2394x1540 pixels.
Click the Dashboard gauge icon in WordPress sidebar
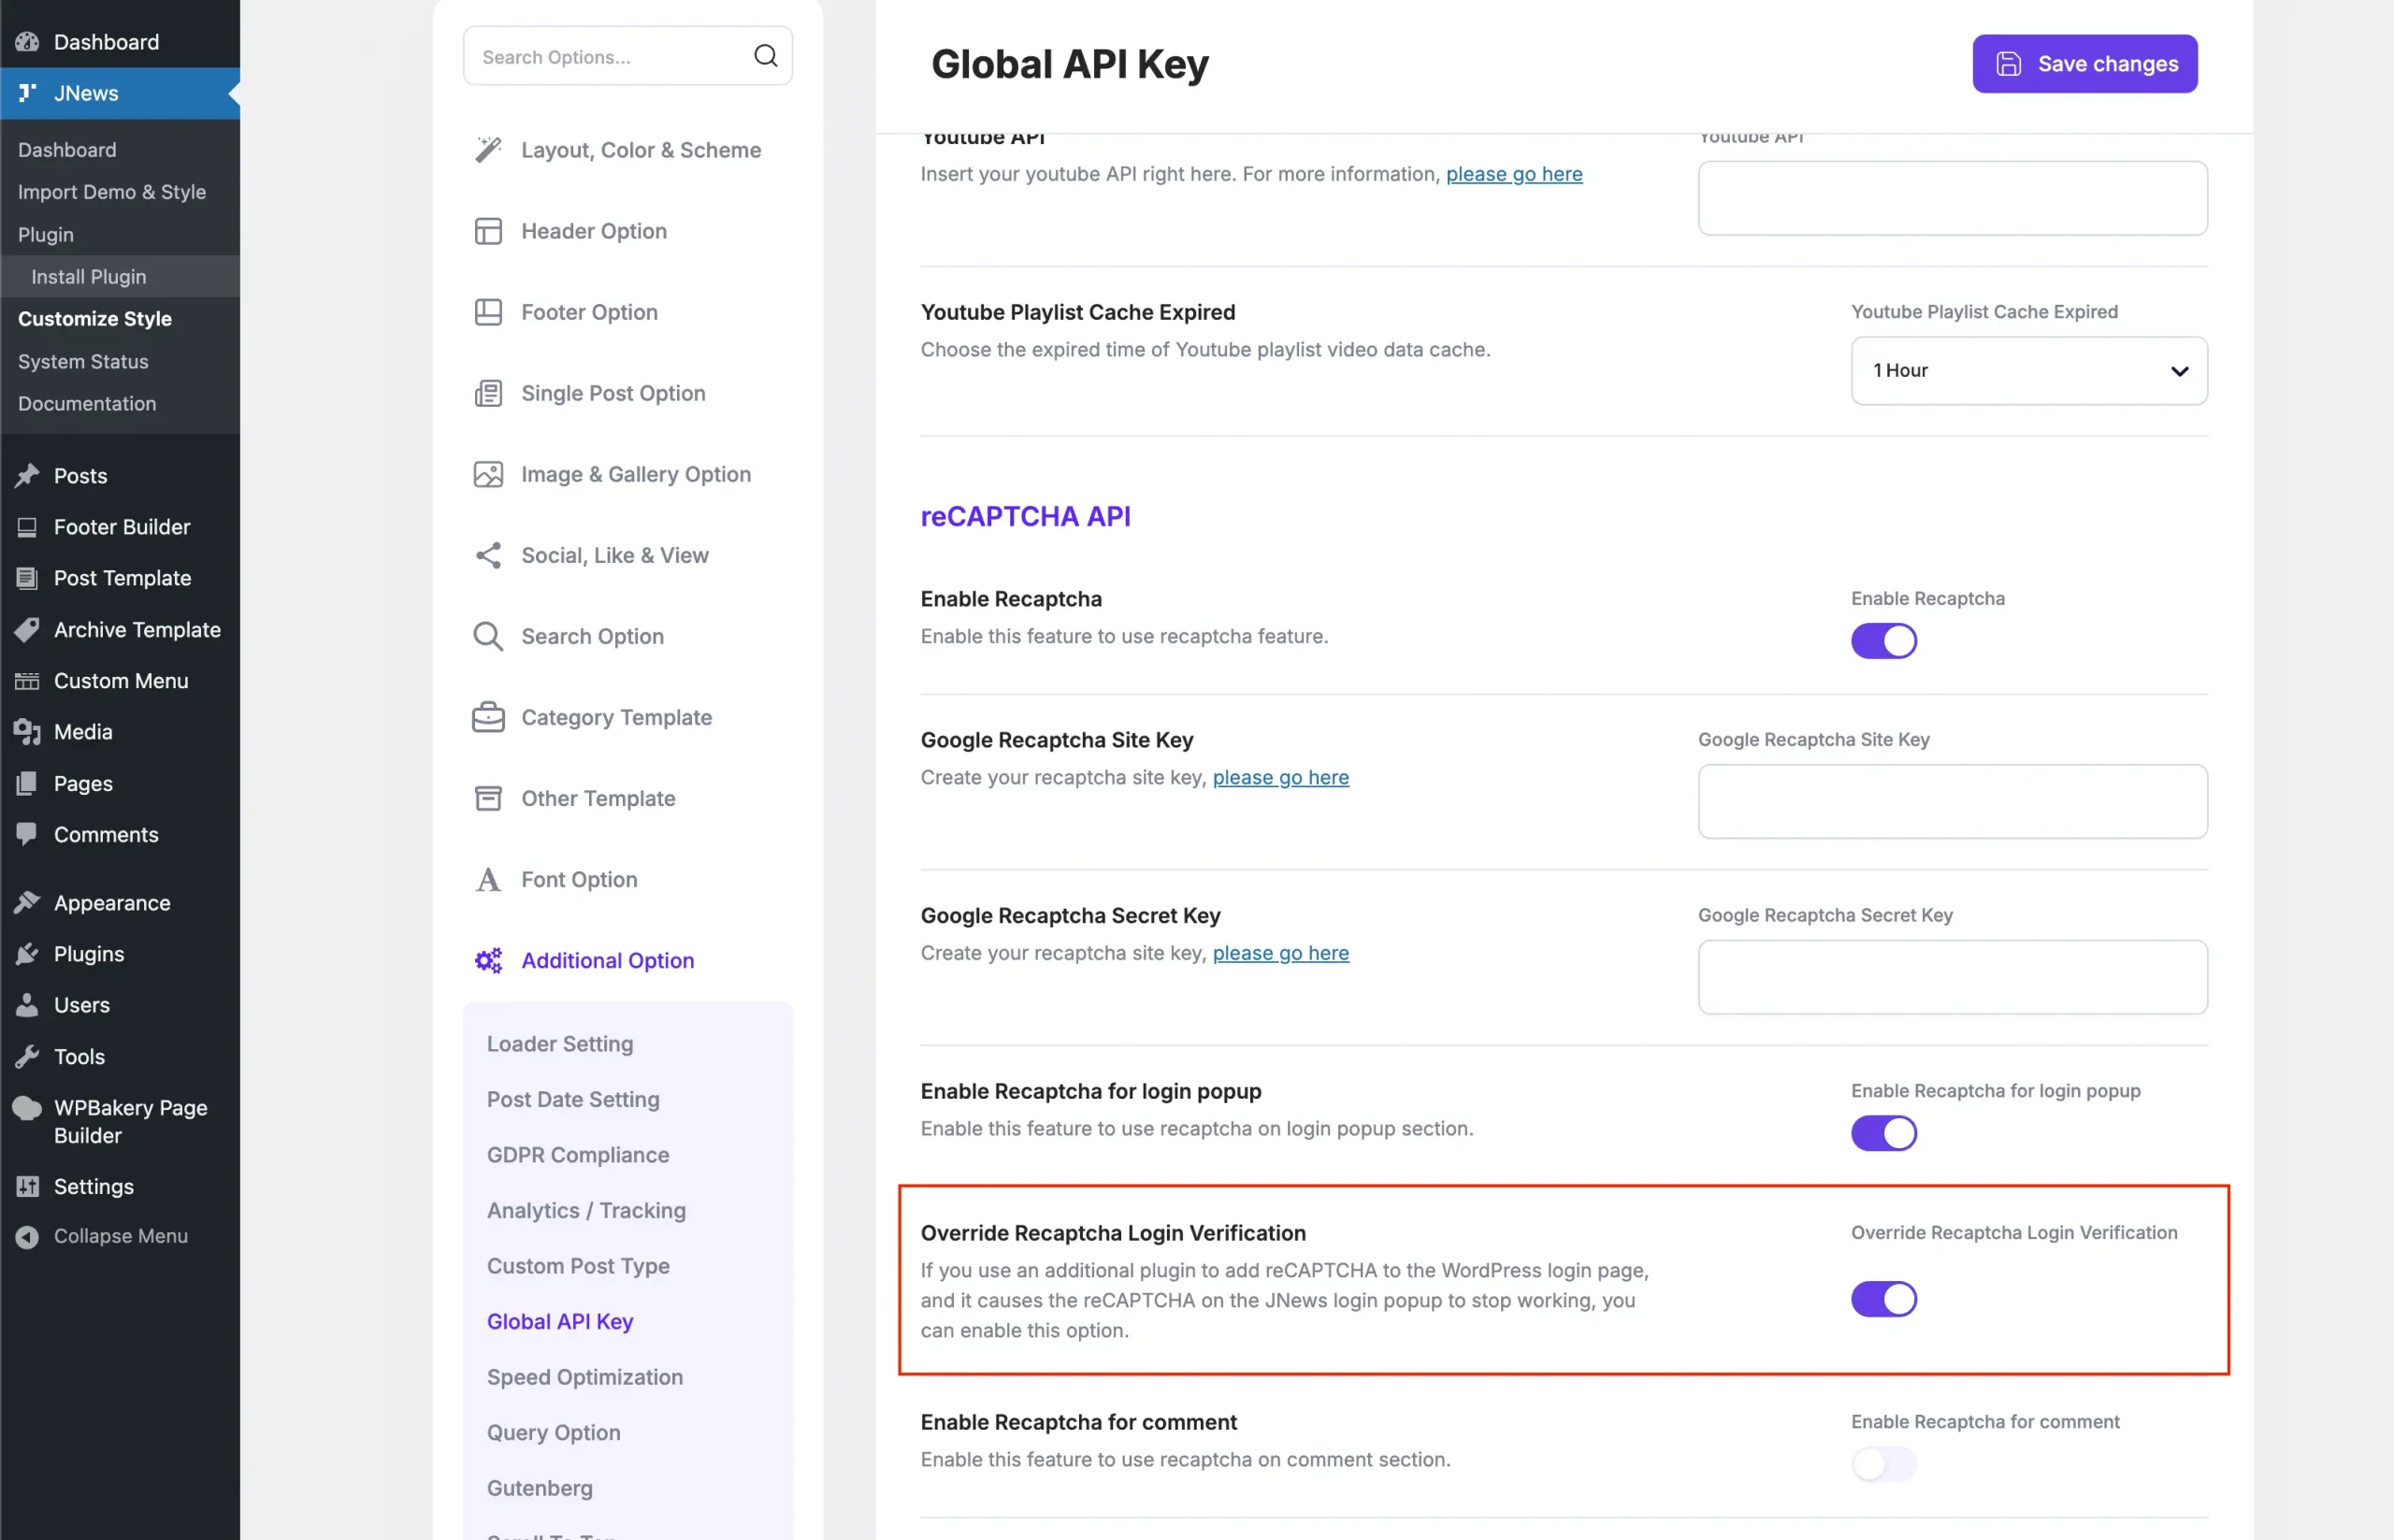tap(27, 42)
